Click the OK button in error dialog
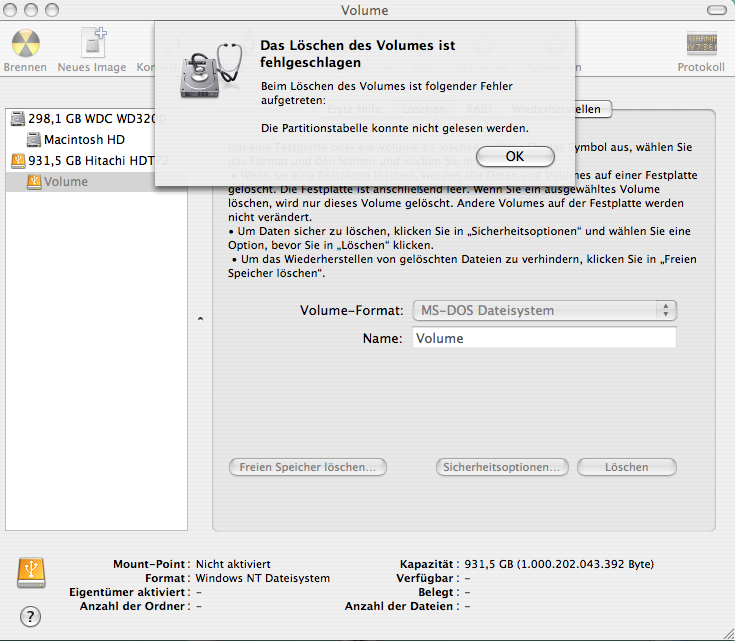This screenshot has height=641, width=735. (515, 156)
